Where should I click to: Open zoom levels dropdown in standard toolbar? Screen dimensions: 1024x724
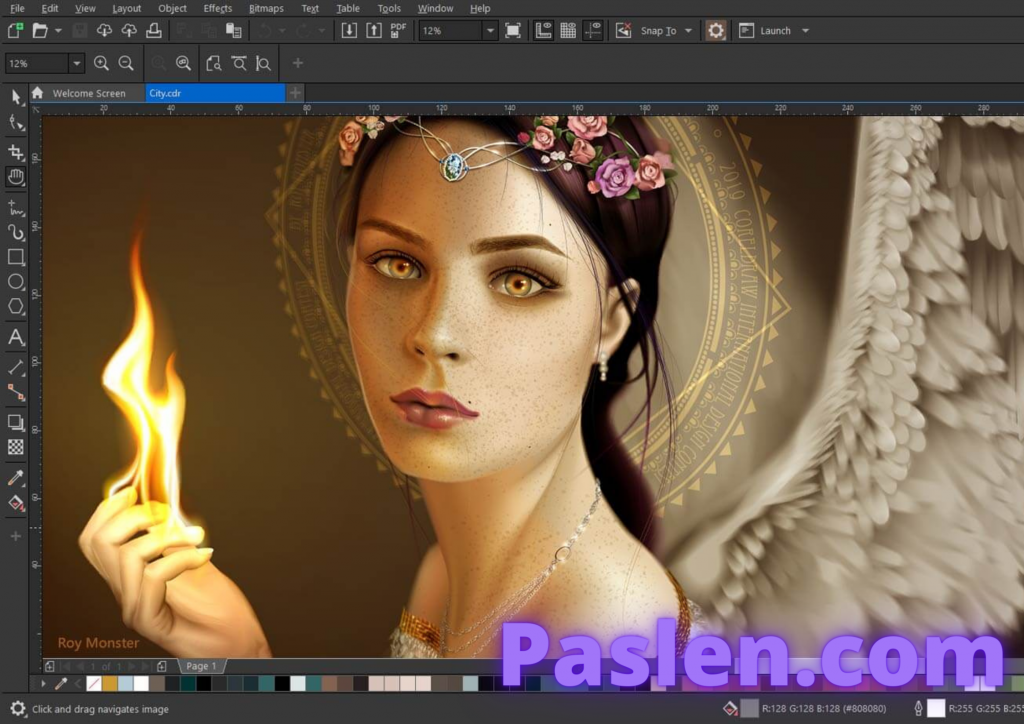click(490, 31)
